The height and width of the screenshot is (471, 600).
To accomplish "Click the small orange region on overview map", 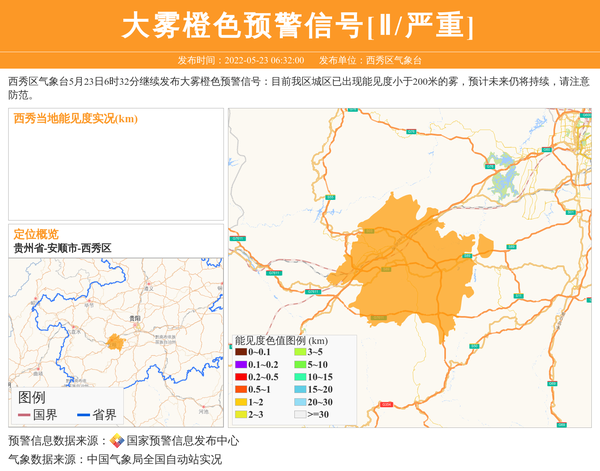I will (x=116, y=342).
